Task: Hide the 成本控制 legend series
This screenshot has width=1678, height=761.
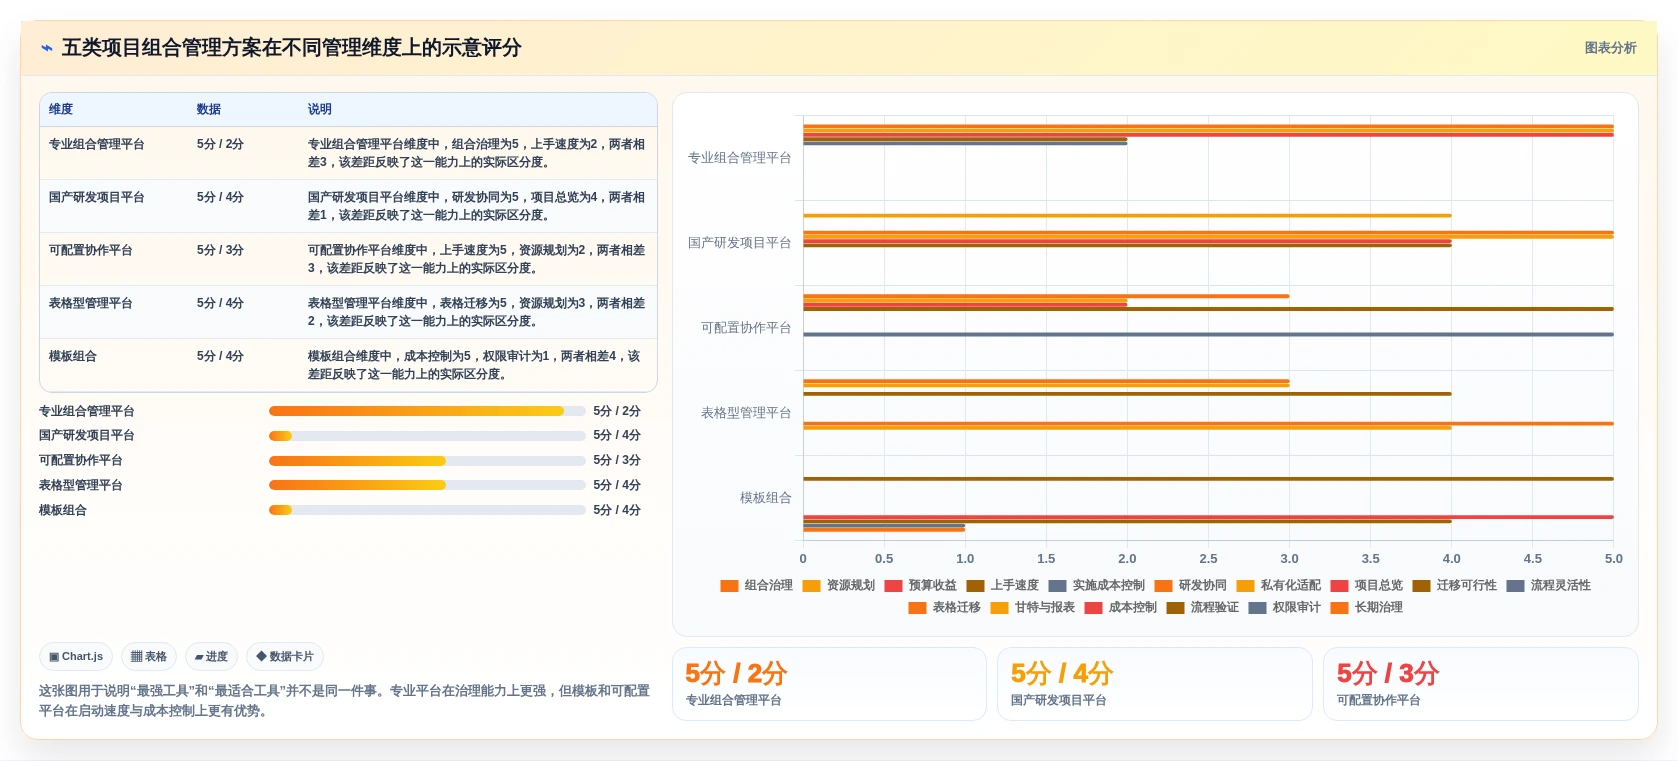Action: click(1120, 607)
